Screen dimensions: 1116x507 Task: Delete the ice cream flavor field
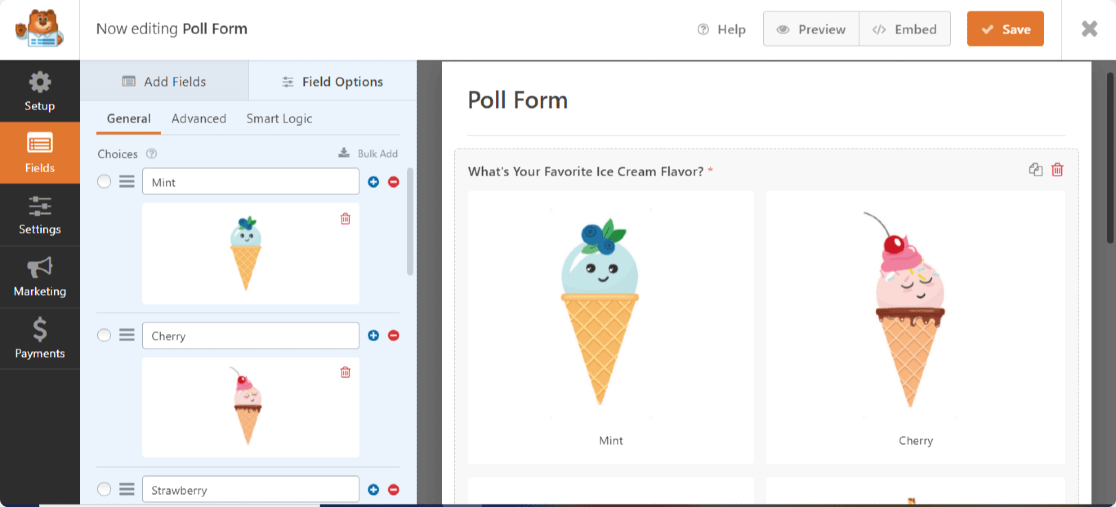tap(1058, 169)
